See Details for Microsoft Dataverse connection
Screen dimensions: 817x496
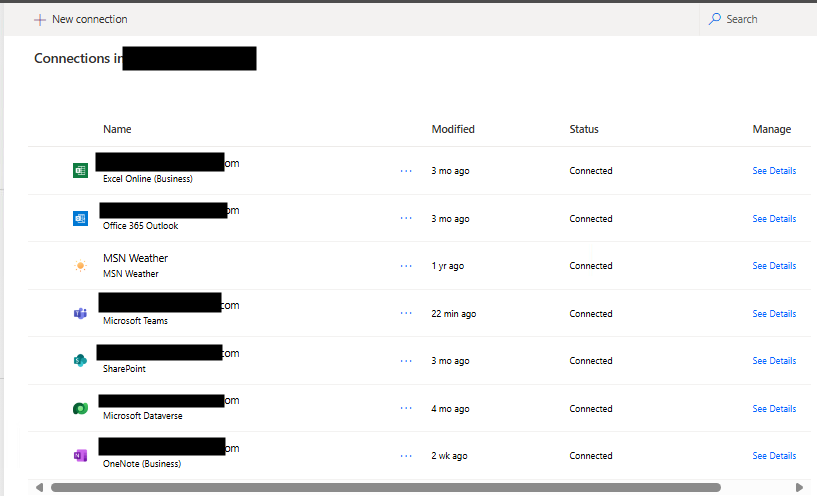click(x=774, y=408)
